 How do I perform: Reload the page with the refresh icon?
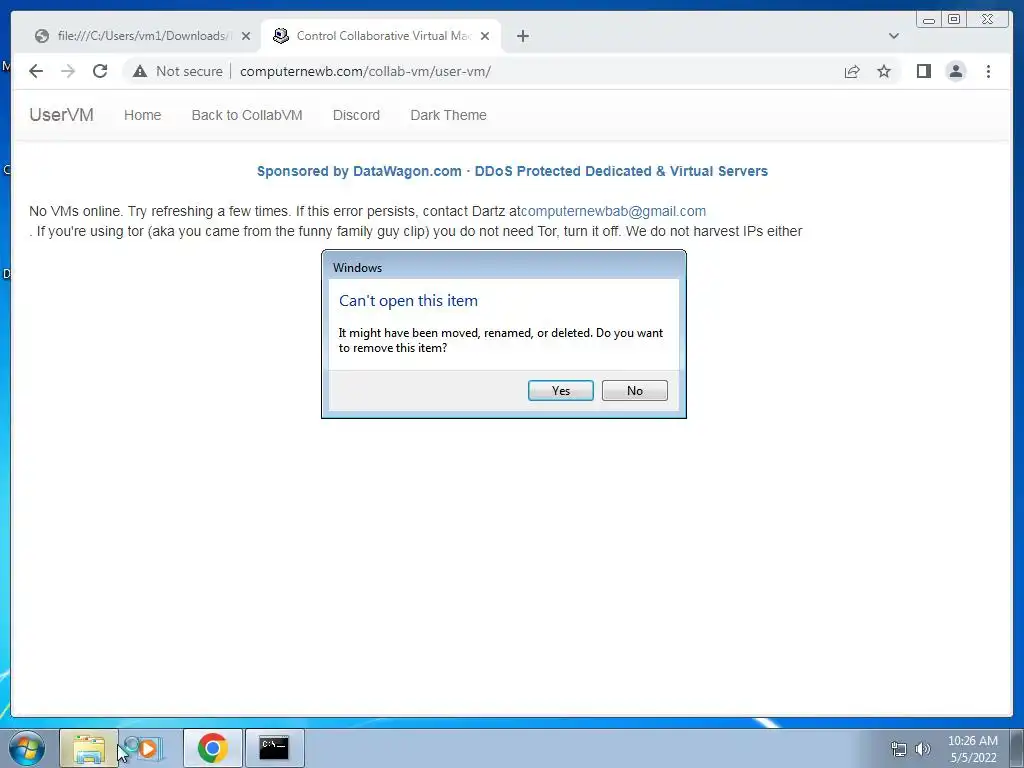pos(100,71)
